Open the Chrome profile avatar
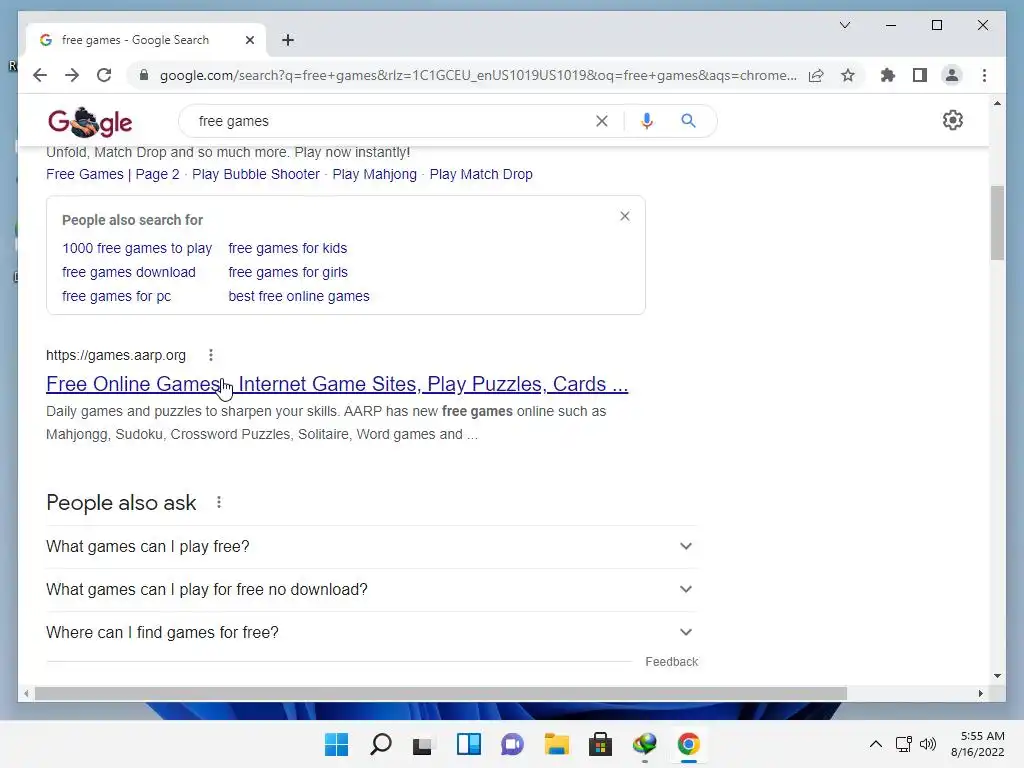Viewport: 1024px width, 768px height. 952,75
